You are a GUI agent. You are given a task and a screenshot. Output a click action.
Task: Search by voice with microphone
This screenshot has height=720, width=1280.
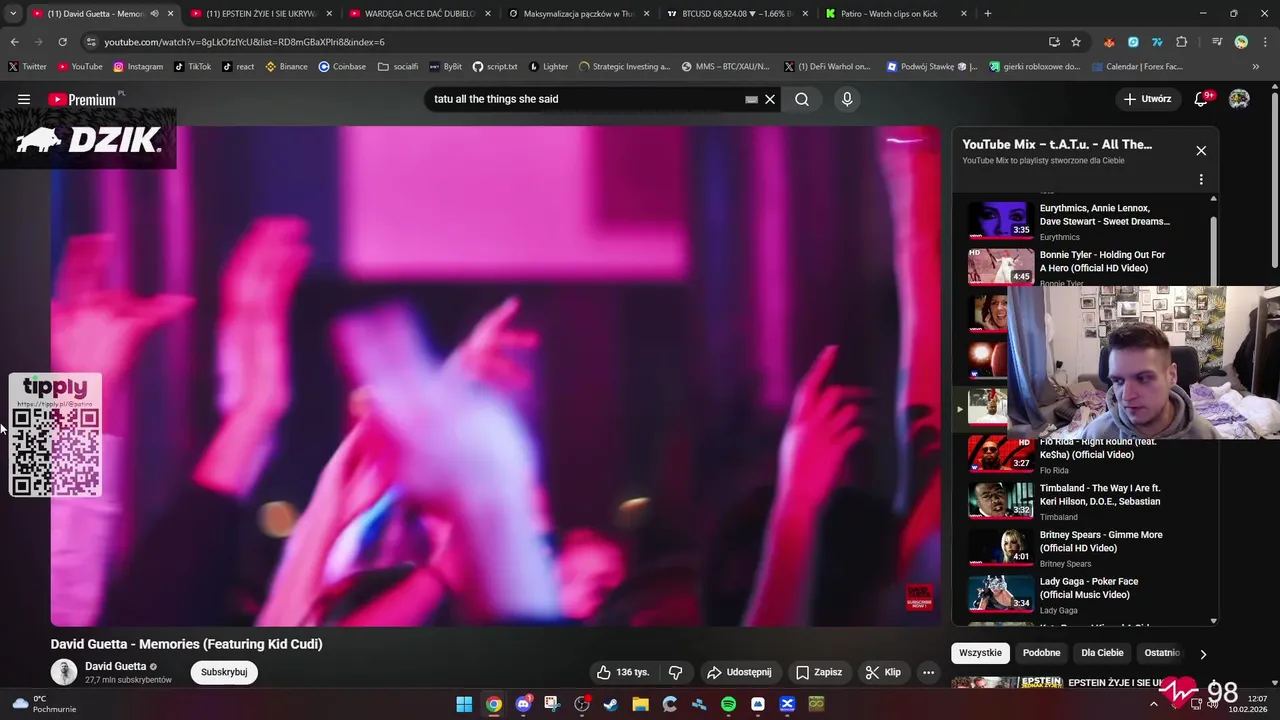(847, 99)
